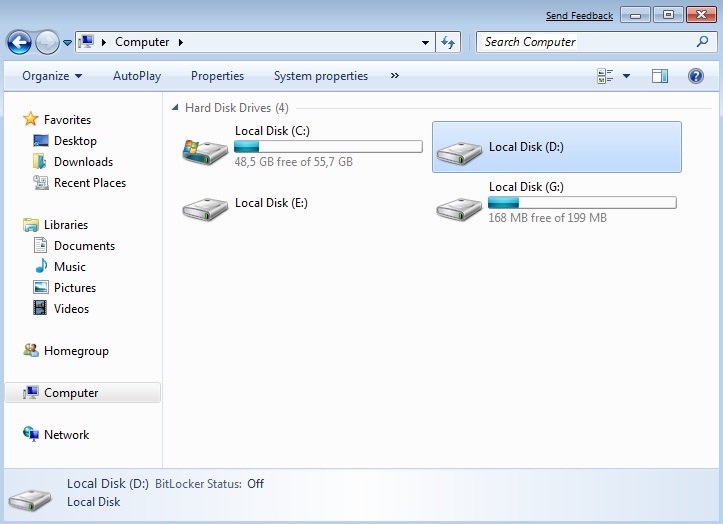723x524 pixels.
Task: Open the view options dropdown arrow
Action: pyautogui.click(x=626, y=76)
